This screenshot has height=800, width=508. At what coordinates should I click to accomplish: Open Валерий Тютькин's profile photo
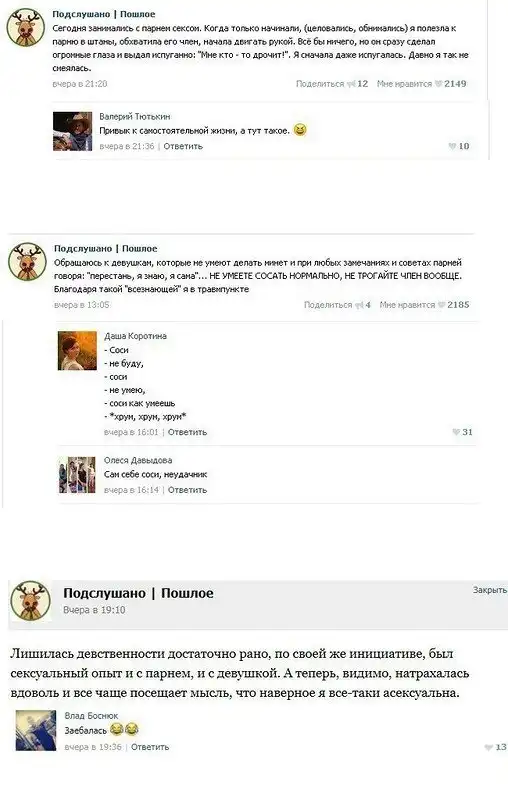(x=72, y=132)
